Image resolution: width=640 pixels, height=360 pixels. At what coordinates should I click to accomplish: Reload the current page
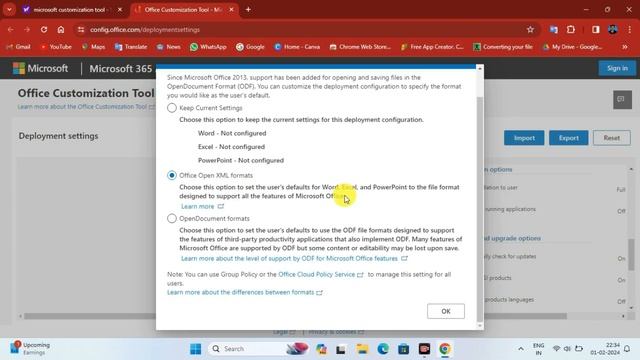point(44,29)
